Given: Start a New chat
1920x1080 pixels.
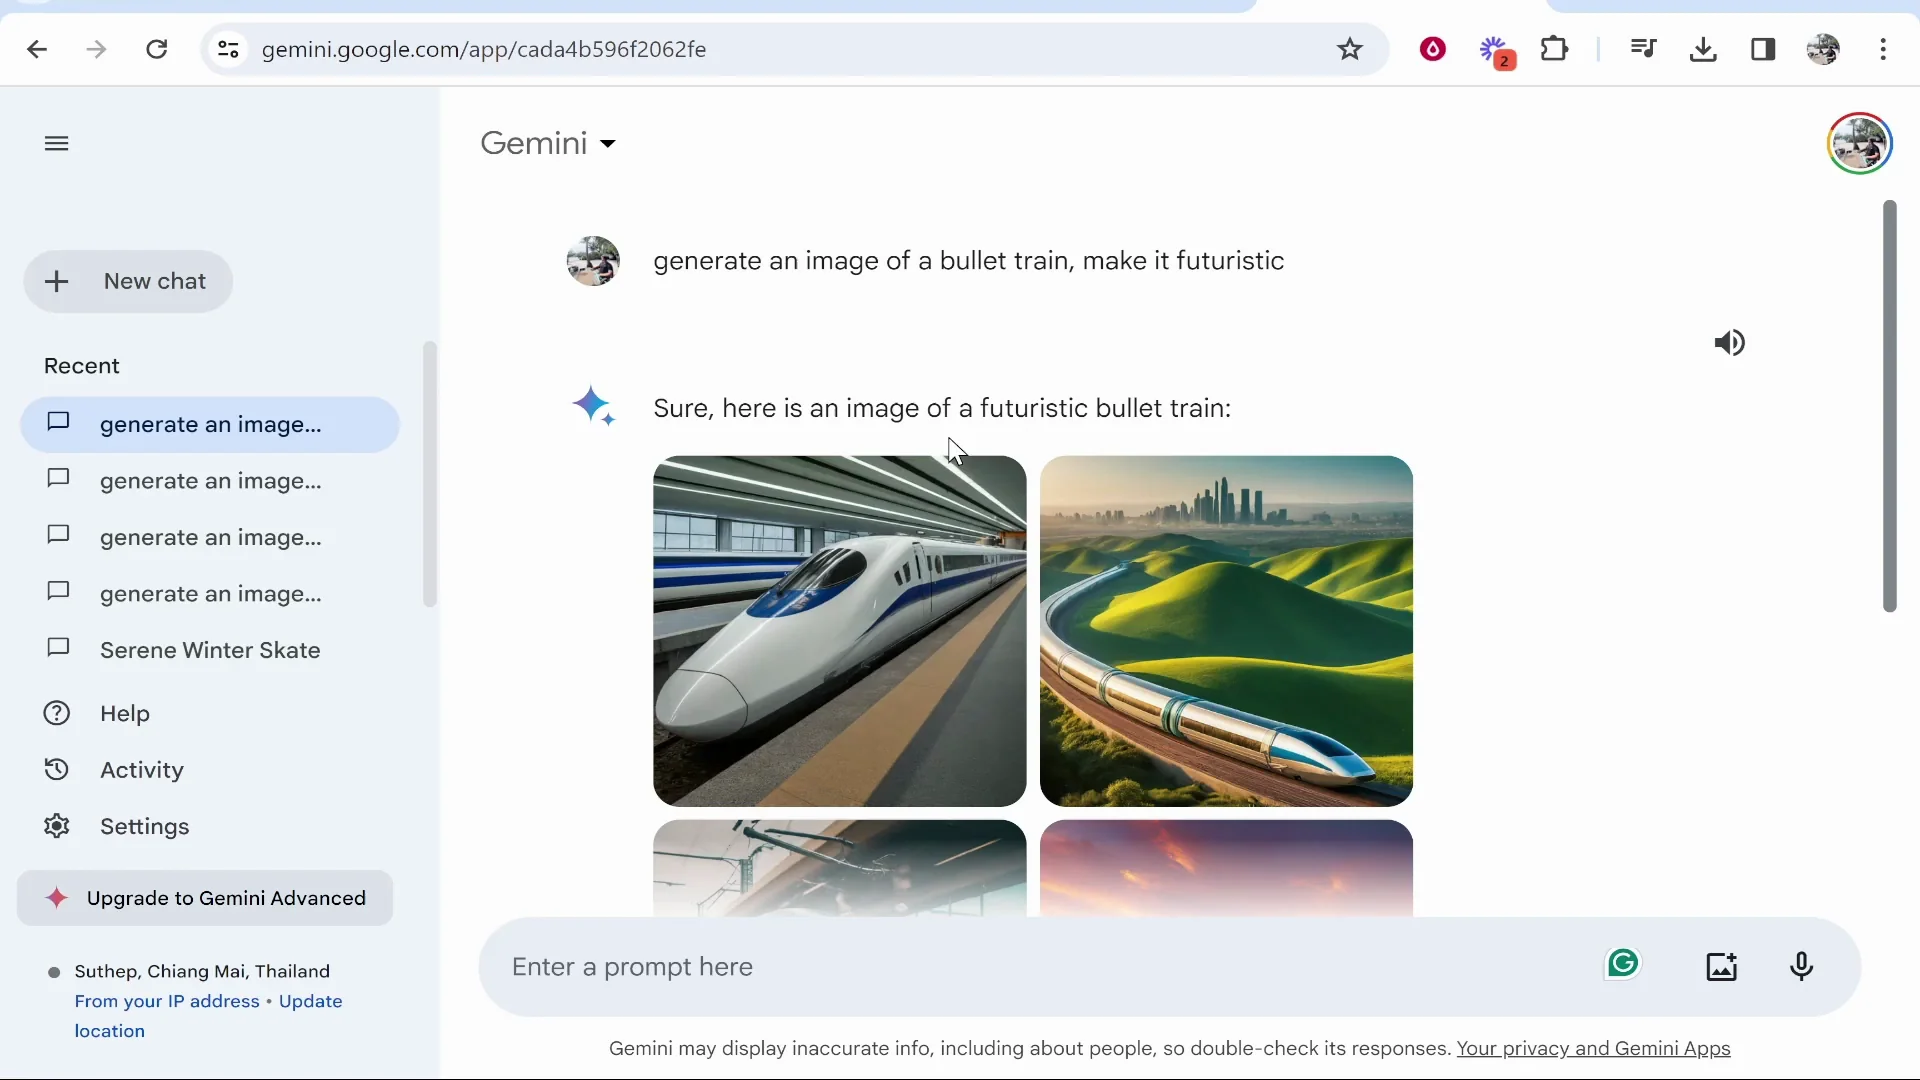Looking at the screenshot, I should [128, 281].
